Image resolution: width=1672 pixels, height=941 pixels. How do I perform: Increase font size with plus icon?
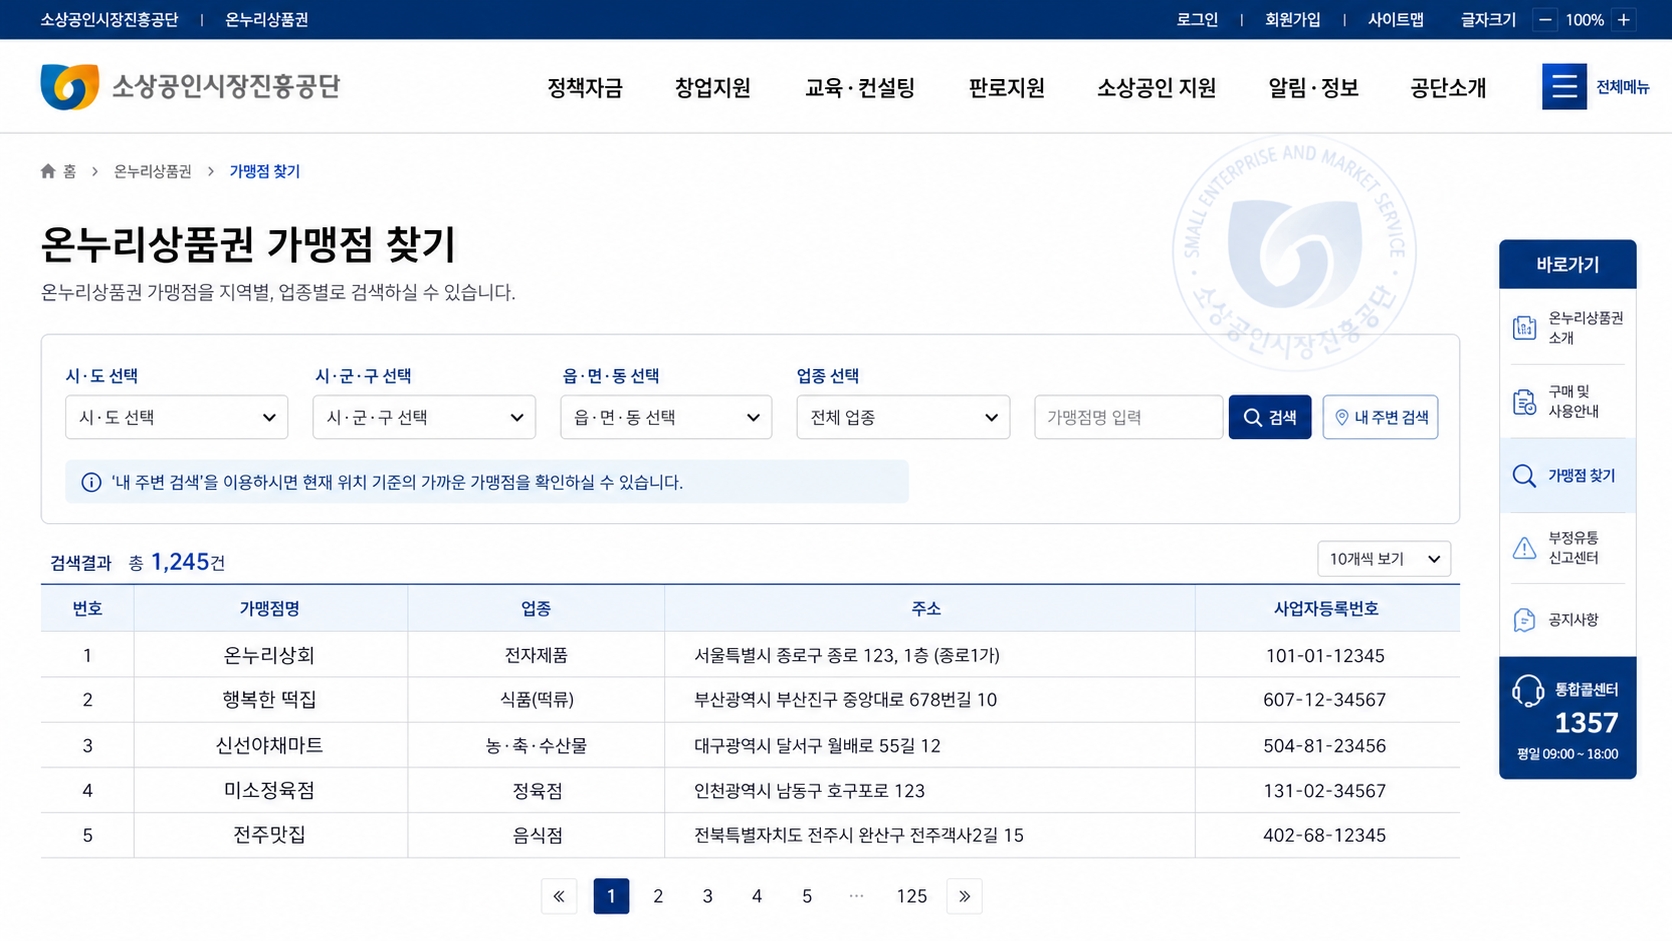[1624, 20]
